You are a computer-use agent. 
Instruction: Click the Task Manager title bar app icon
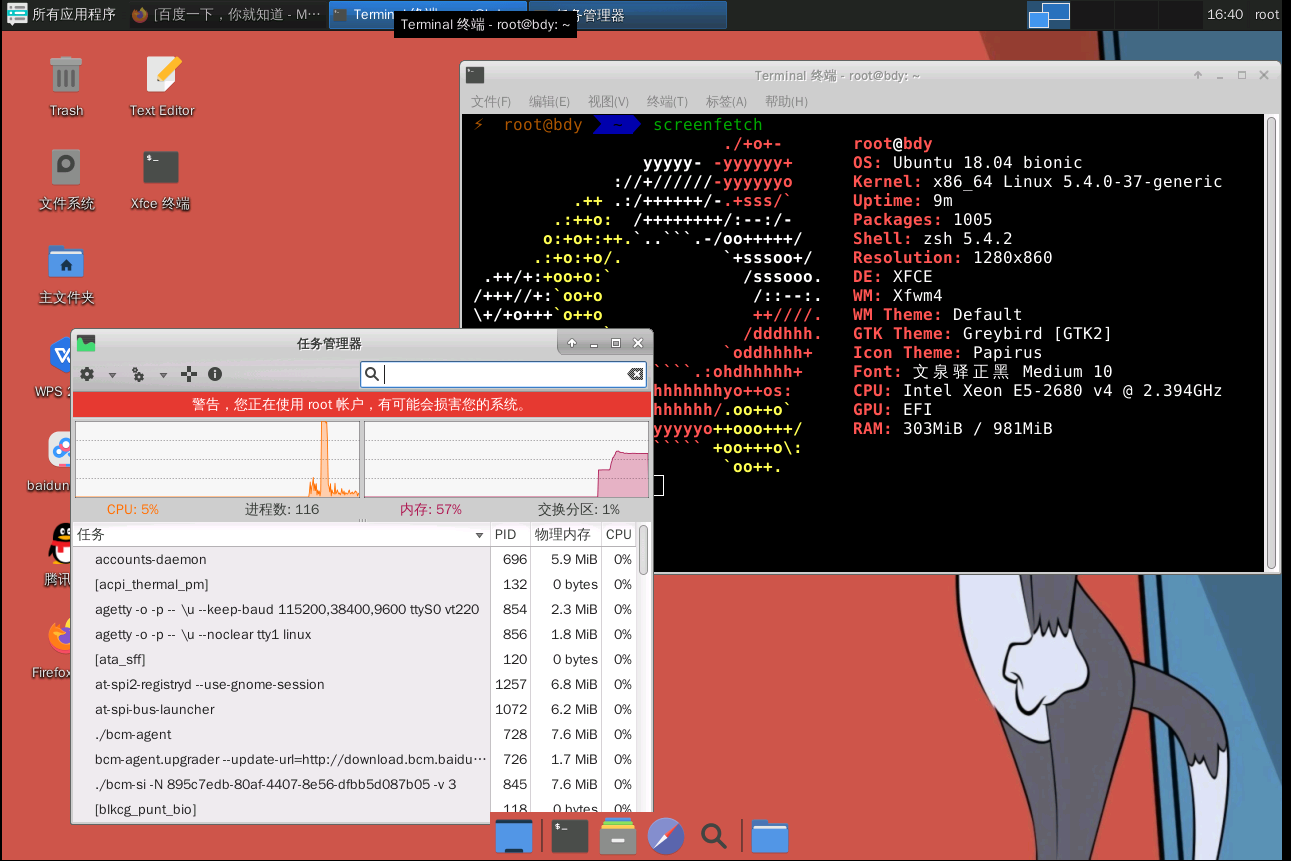click(x=86, y=343)
